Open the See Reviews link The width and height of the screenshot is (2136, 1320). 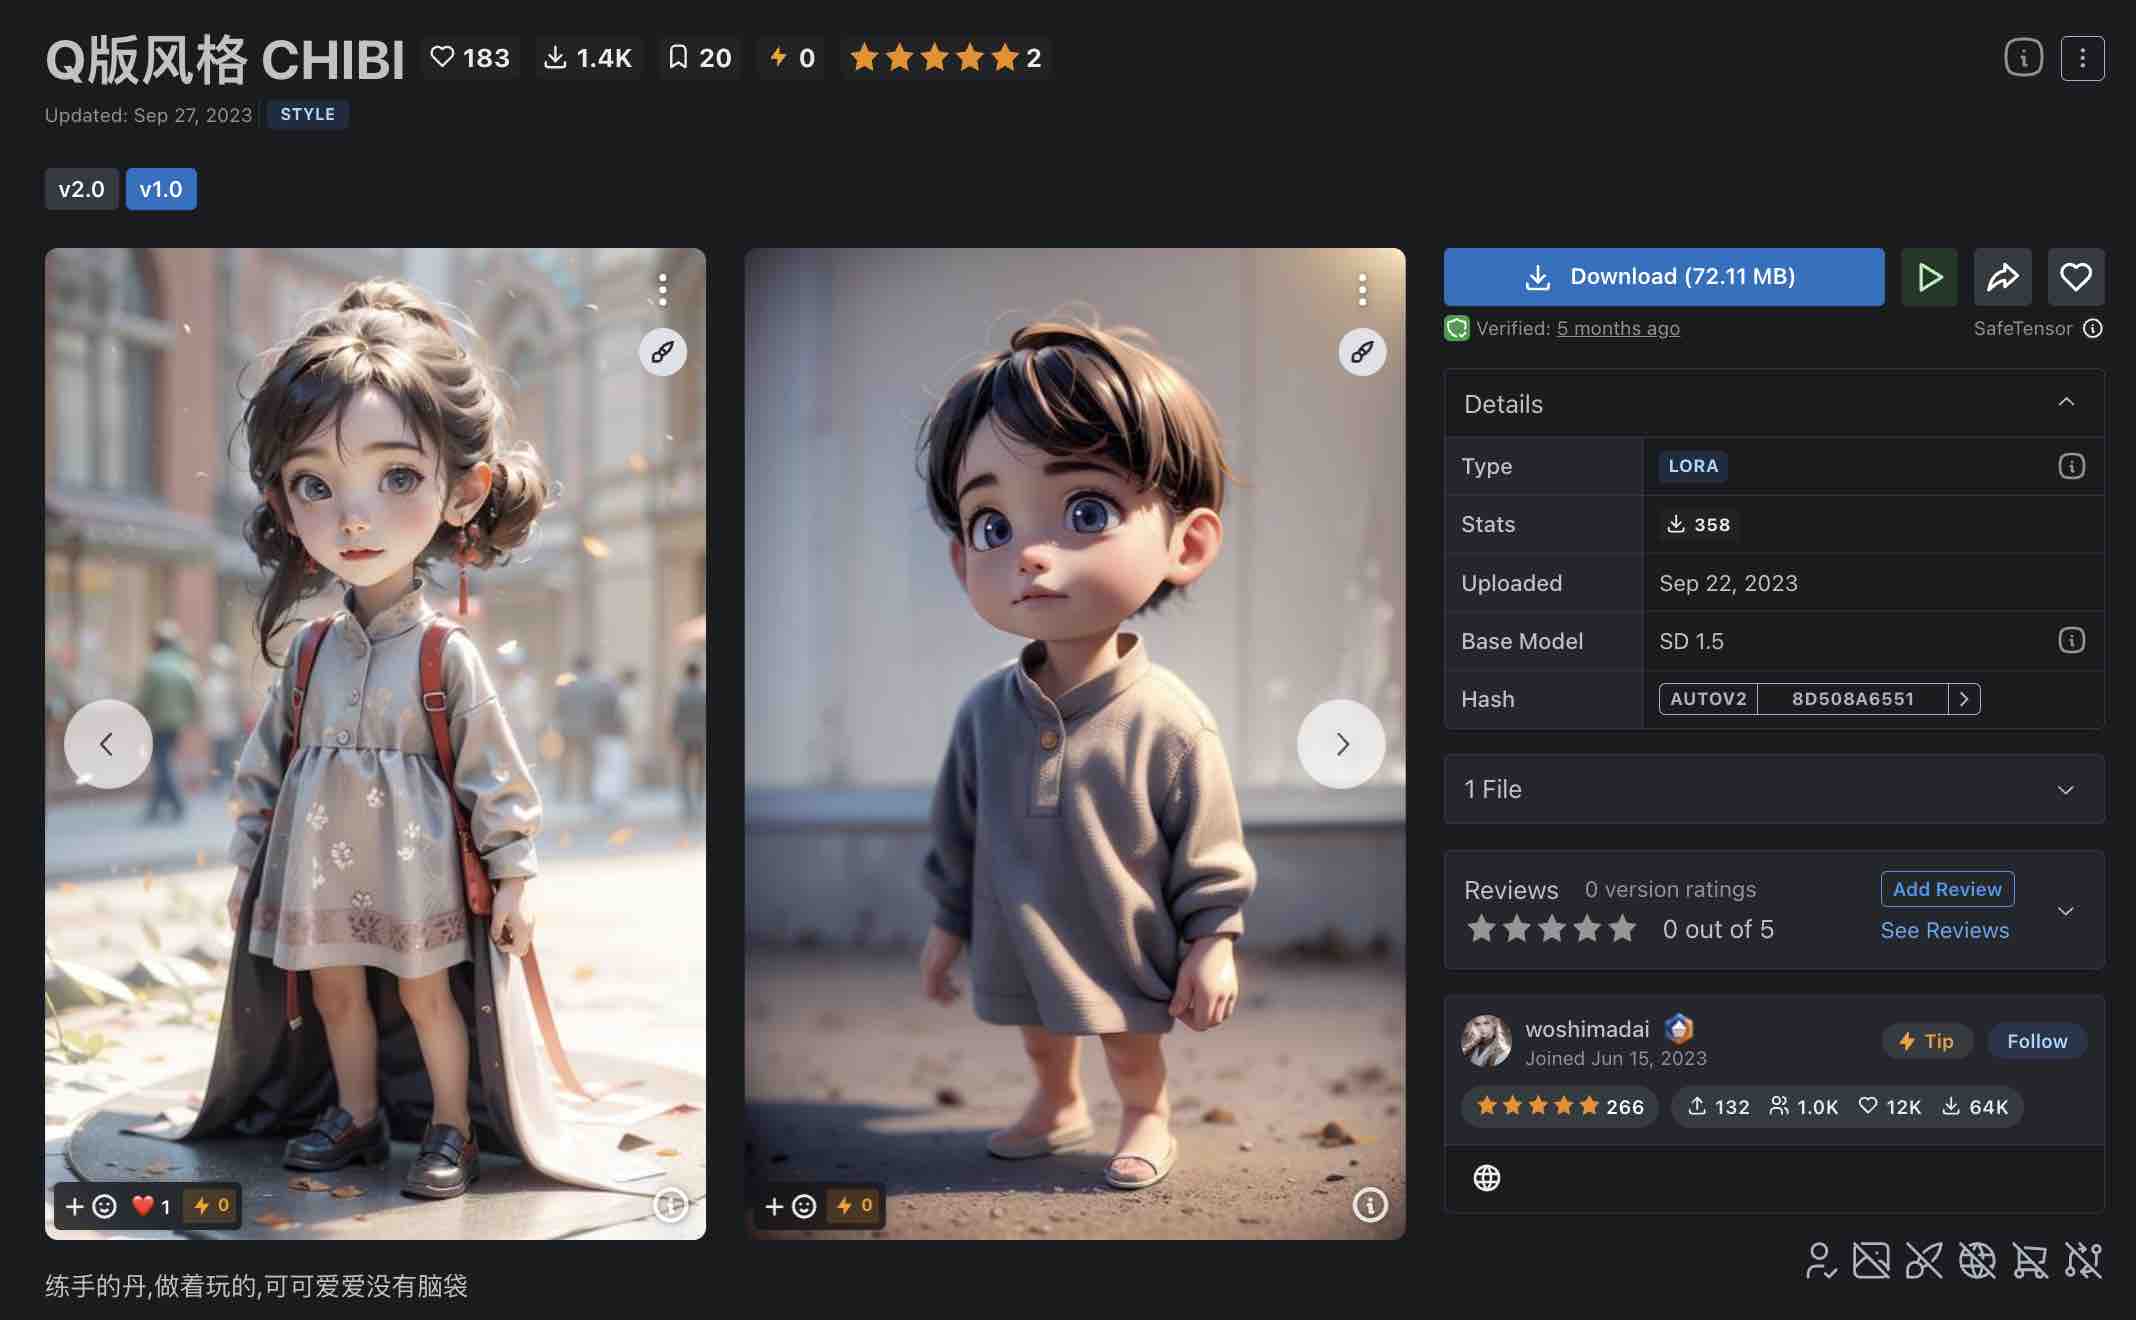pos(1944,930)
